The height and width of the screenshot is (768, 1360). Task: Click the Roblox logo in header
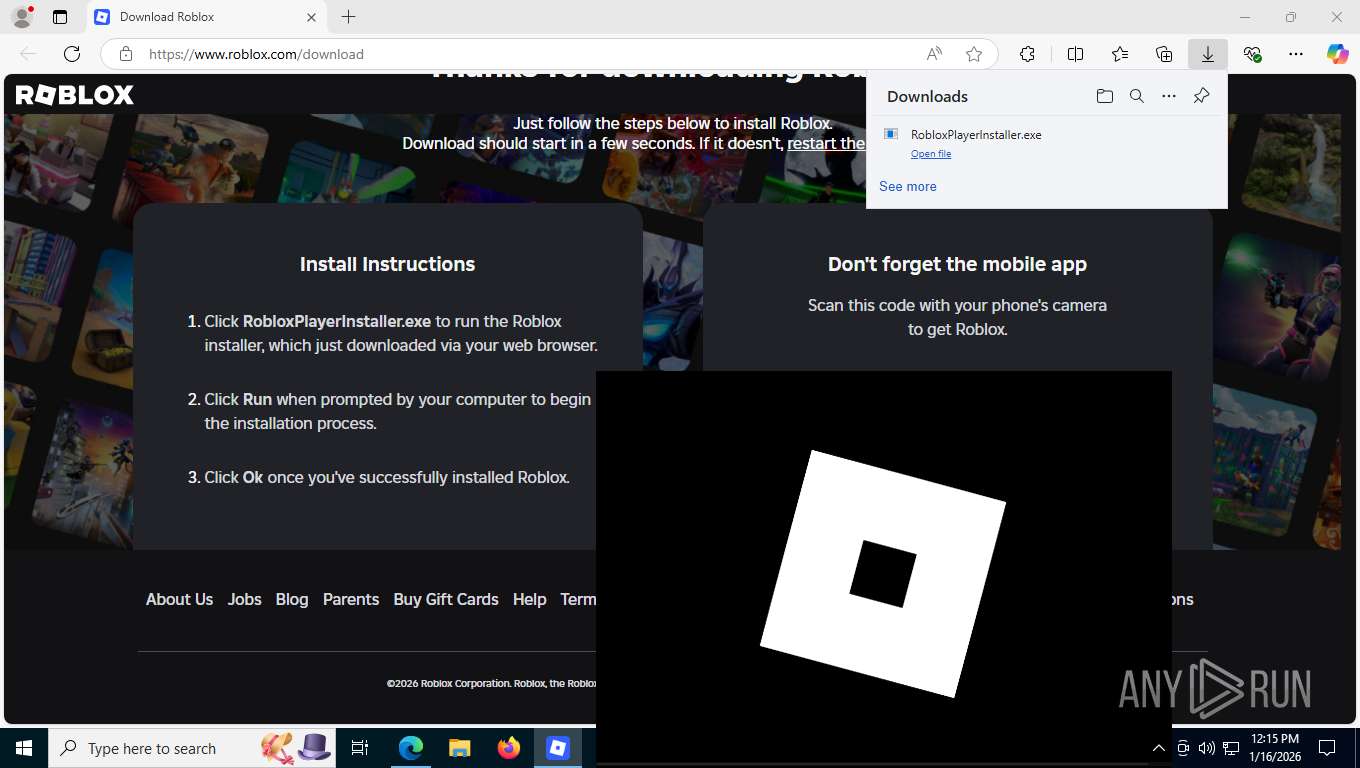[x=75, y=95]
